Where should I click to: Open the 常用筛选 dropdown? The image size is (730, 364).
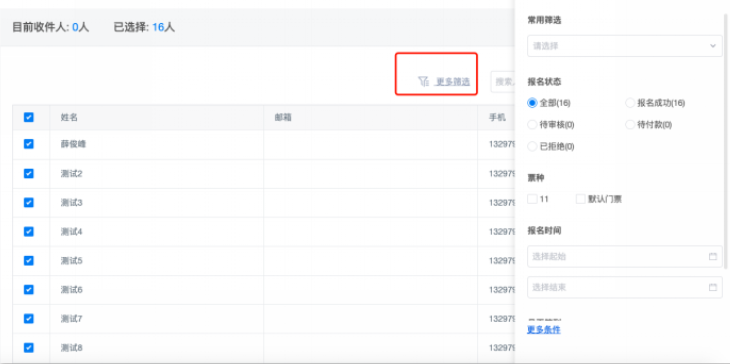click(x=624, y=46)
